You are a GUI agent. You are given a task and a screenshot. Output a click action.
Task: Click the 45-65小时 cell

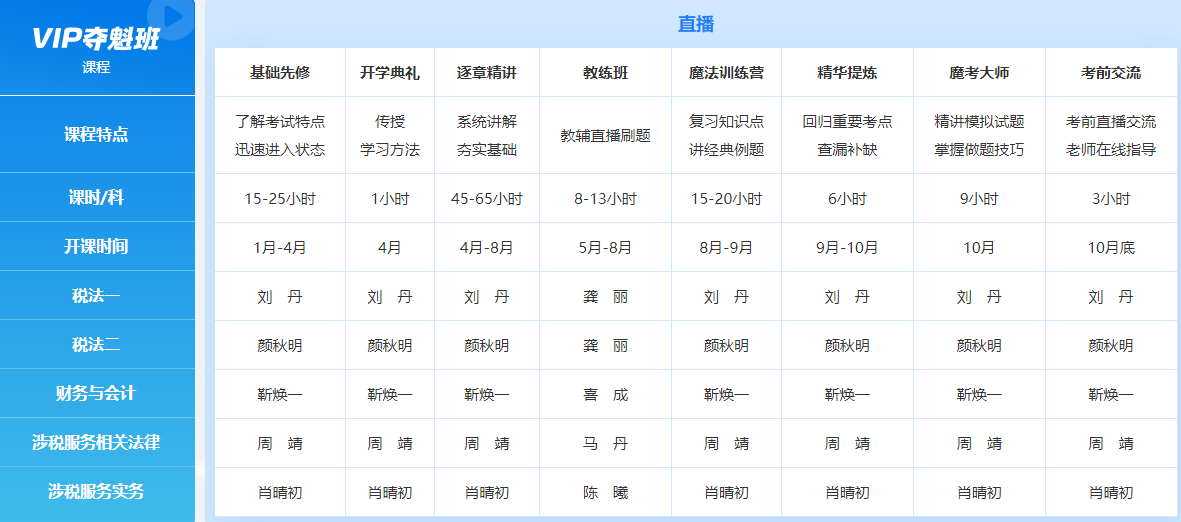[x=487, y=199]
